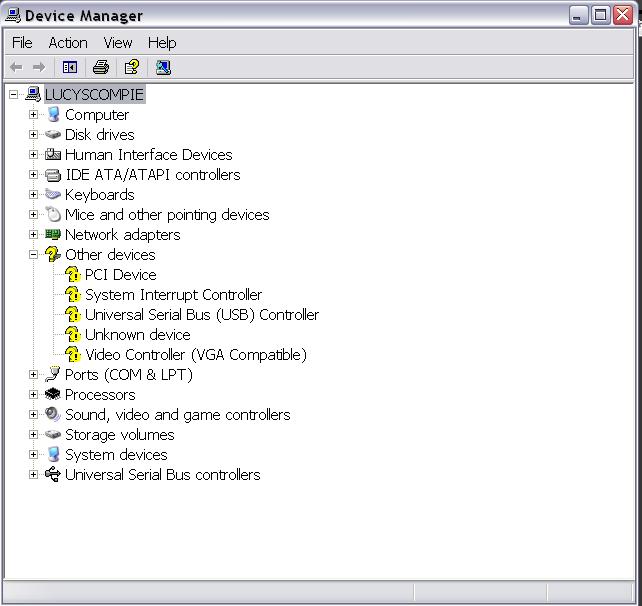The image size is (642, 606).
Task: Select the Keyboards label
Action: point(99,194)
